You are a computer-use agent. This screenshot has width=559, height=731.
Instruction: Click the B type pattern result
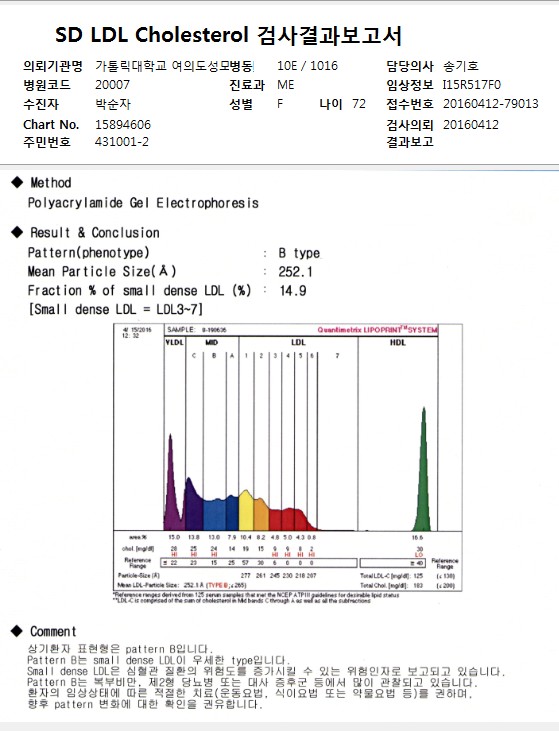(299, 253)
